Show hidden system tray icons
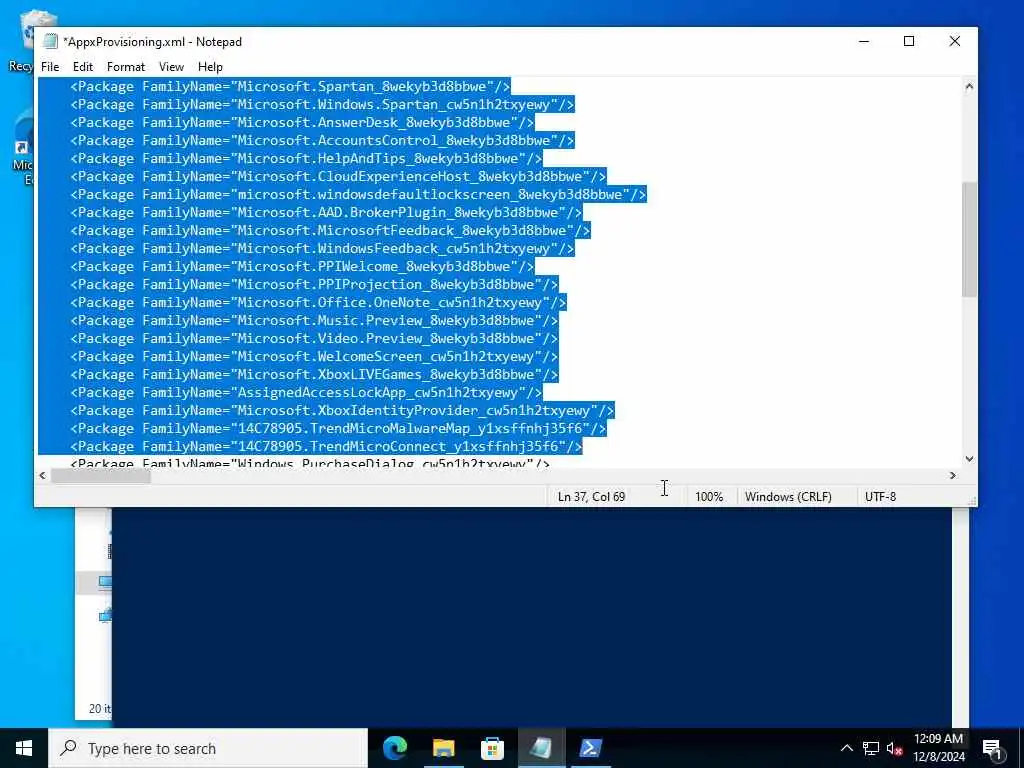The width and height of the screenshot is (1024, 768). pos(846,748)
